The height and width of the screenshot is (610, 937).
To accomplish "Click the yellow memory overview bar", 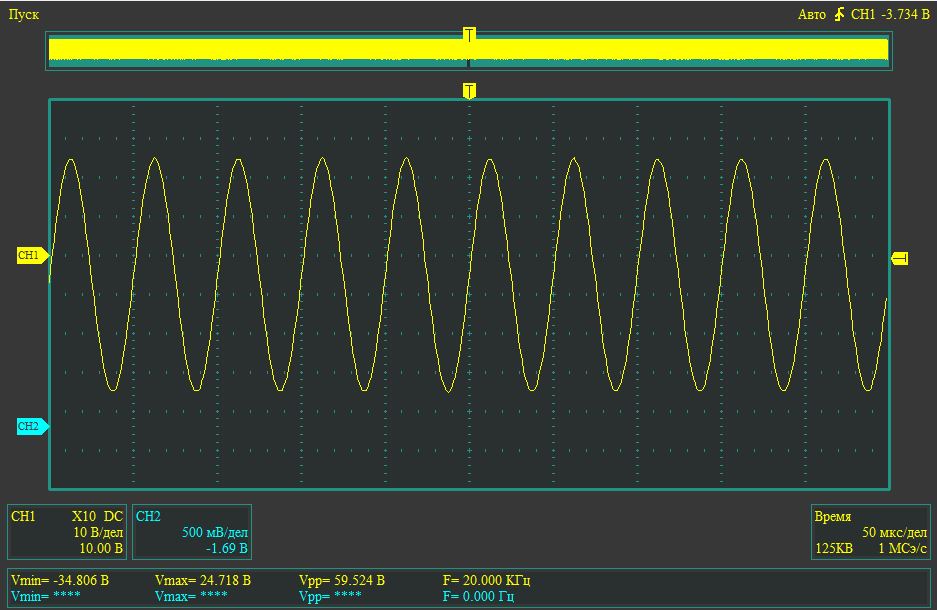I will [x=468, y=49].
